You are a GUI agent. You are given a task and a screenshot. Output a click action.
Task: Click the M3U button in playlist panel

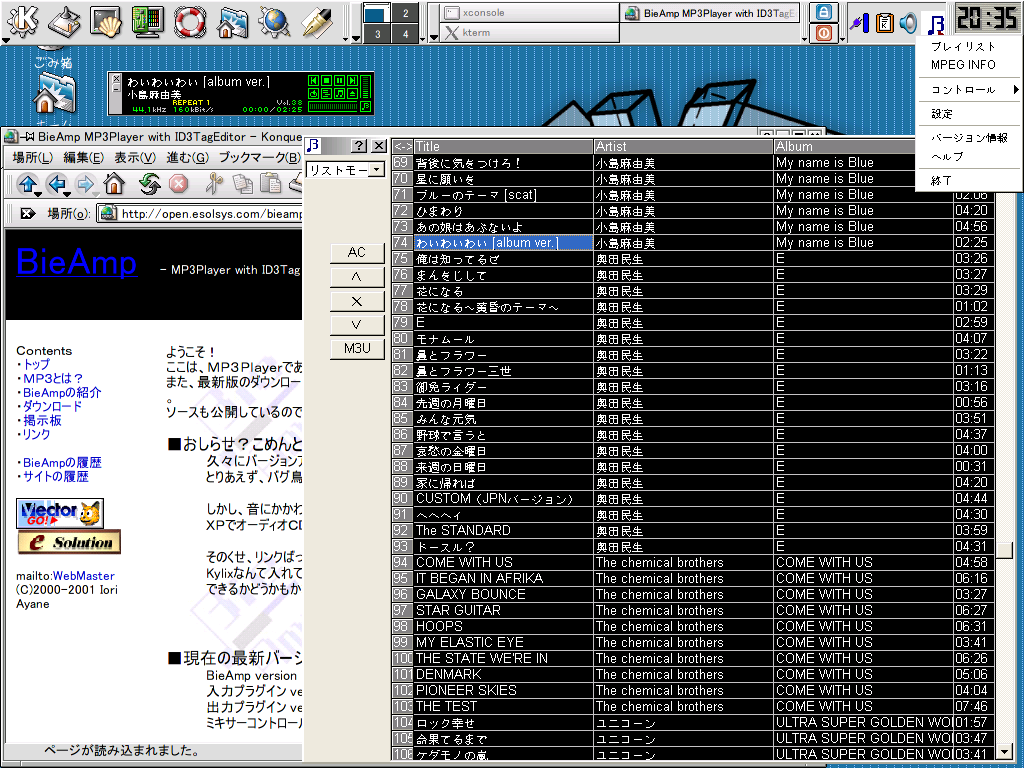(x=357, y=348)
